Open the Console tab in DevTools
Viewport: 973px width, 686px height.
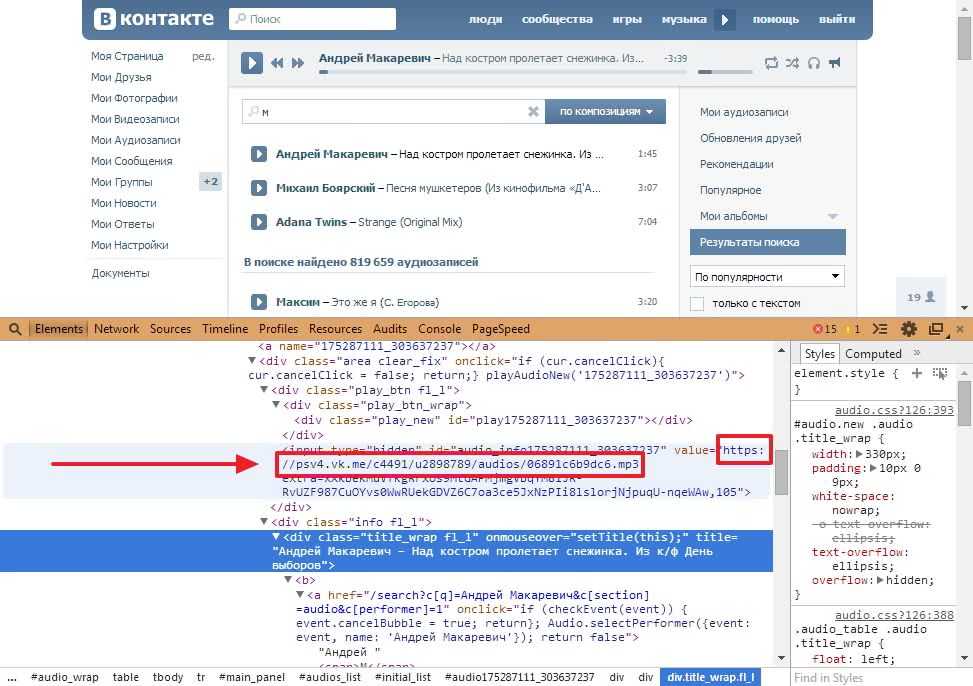pyautogui.click(x=439, y=329)
